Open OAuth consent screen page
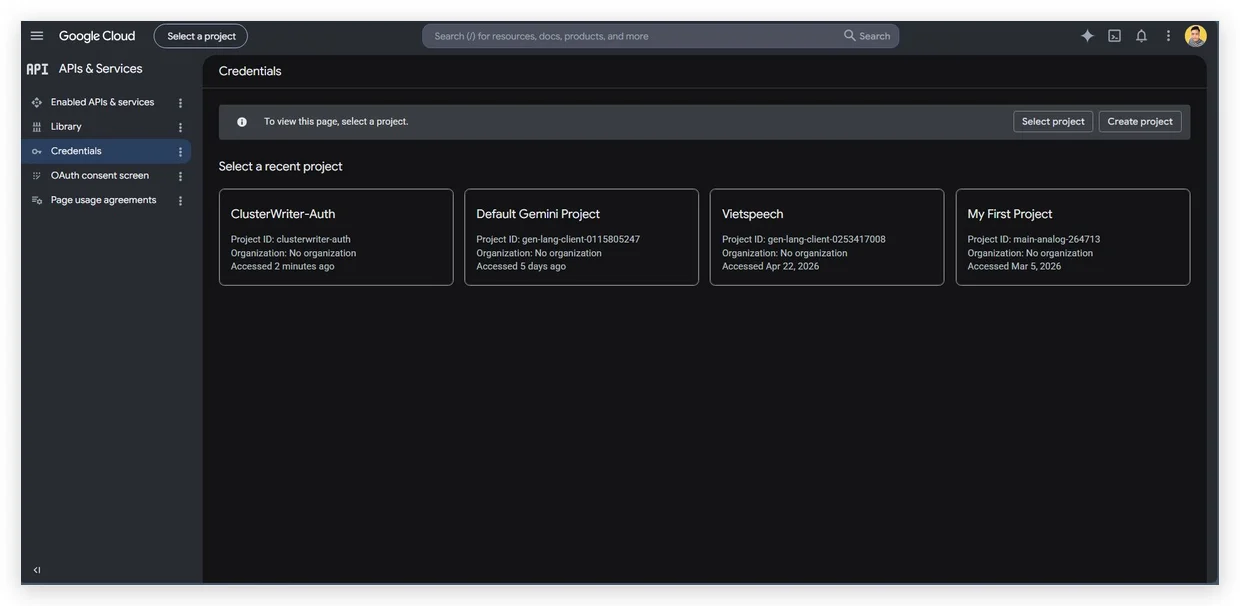Viewport: 1240px width, 606px height. [x=100, y=176]
